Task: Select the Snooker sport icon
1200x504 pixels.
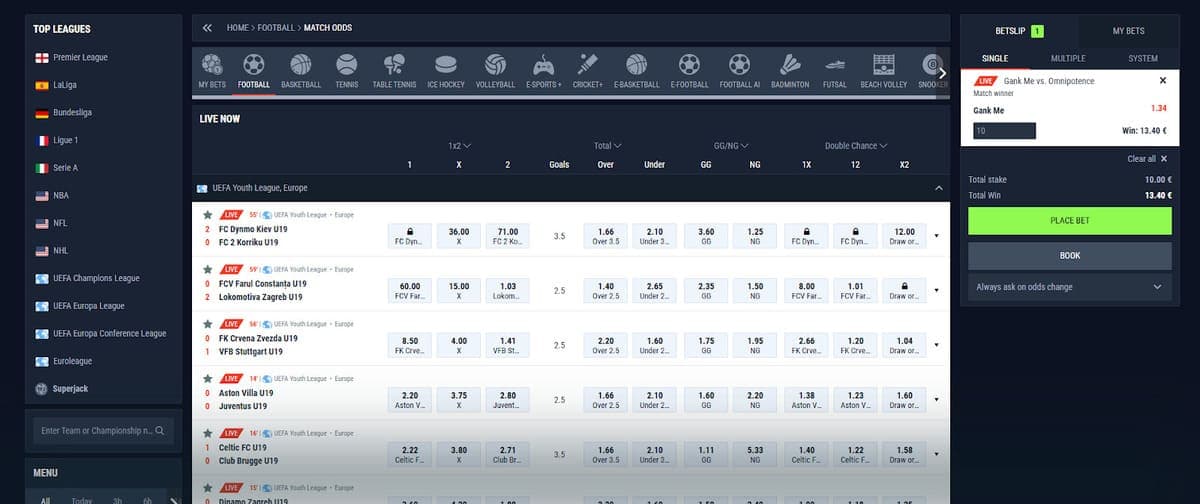Action: tap(931, 66)
